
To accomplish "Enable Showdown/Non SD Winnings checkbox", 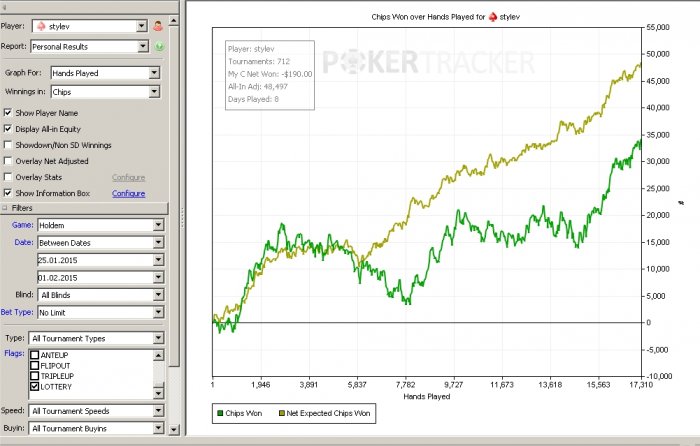I will 8,145.
